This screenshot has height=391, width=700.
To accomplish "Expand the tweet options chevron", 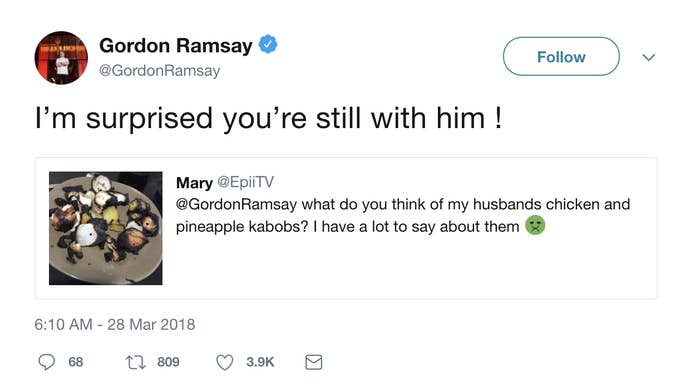I will pyautogui.click(x=648, y=57).
